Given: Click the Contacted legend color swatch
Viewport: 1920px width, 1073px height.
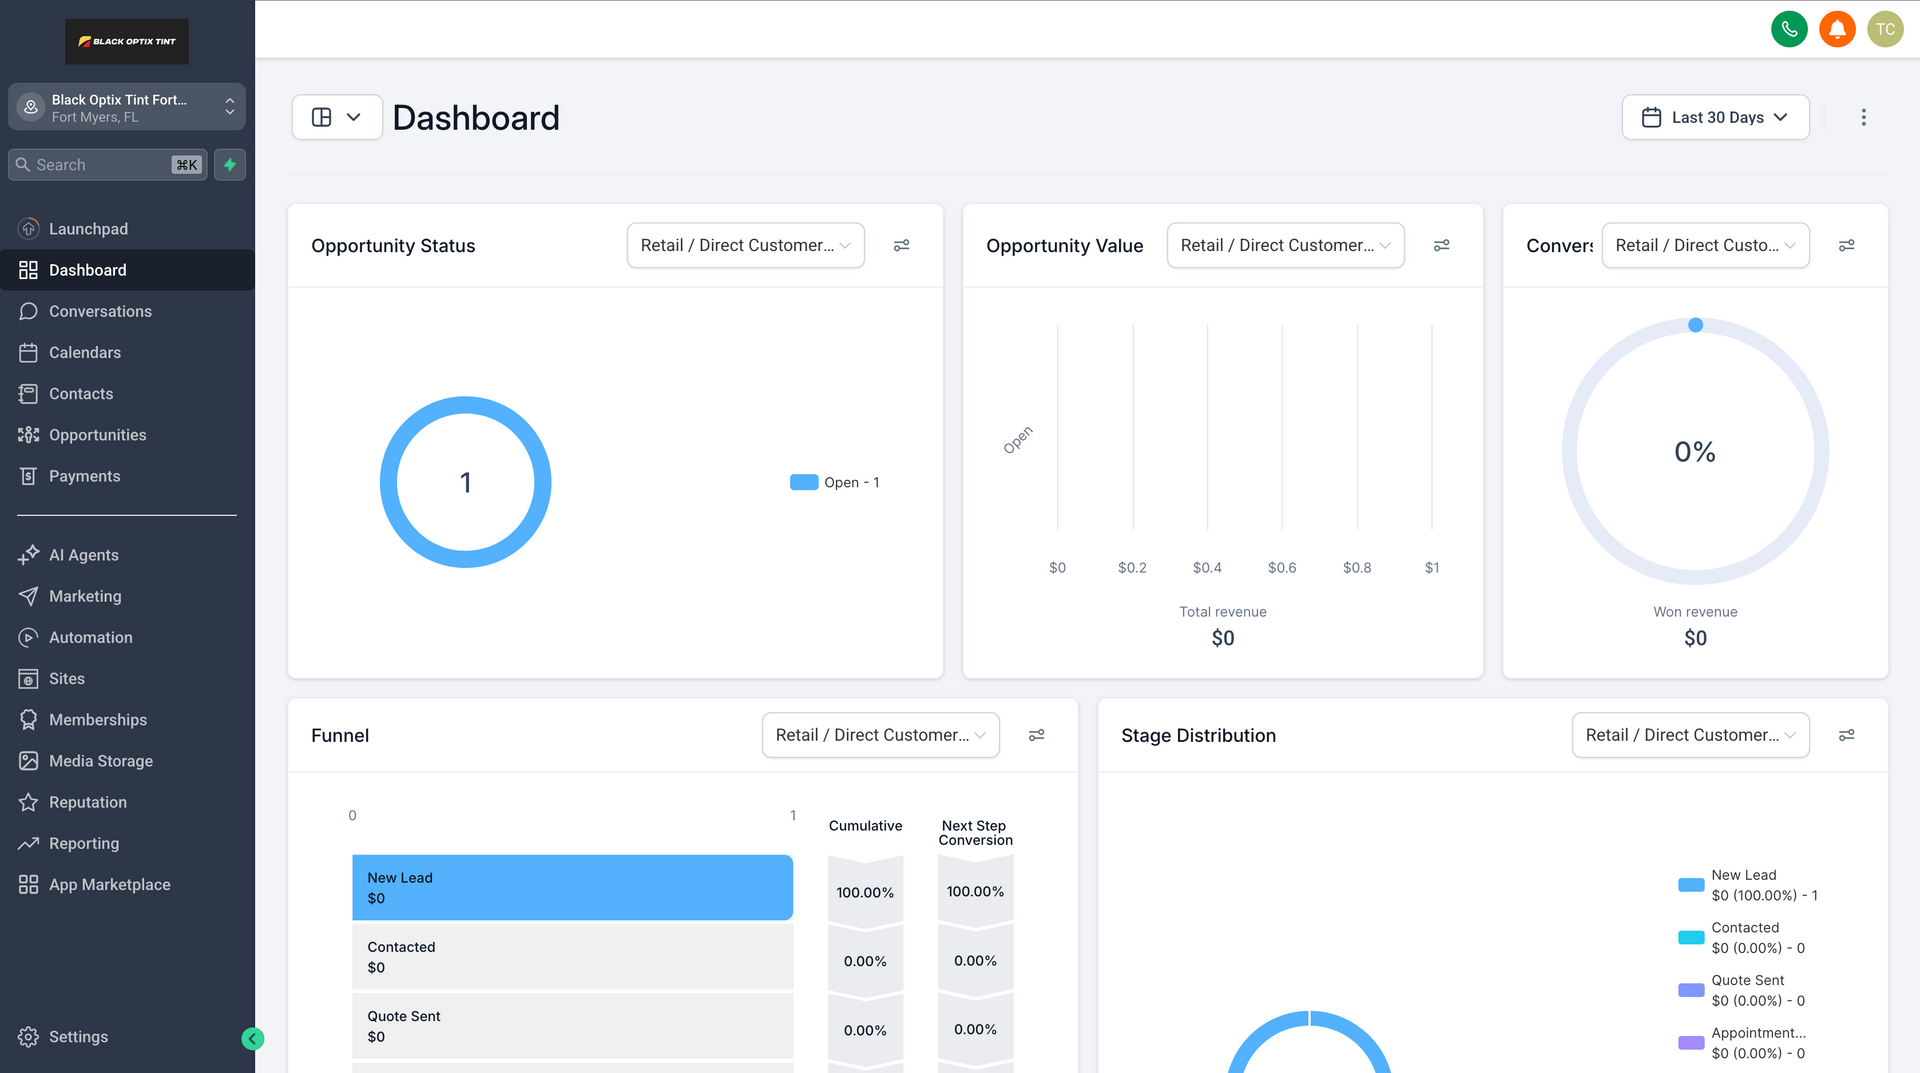Looking at the screenshot, I should click(x=1691, y=938).
